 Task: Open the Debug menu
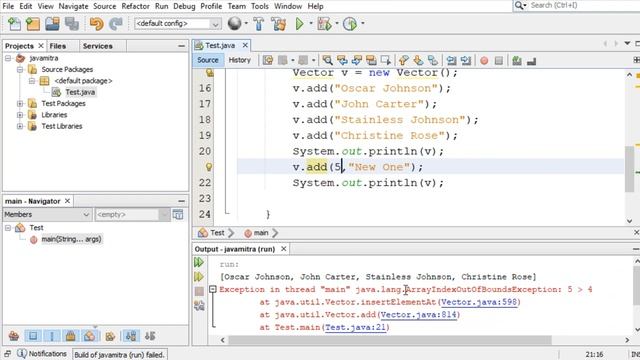point(184,6)
